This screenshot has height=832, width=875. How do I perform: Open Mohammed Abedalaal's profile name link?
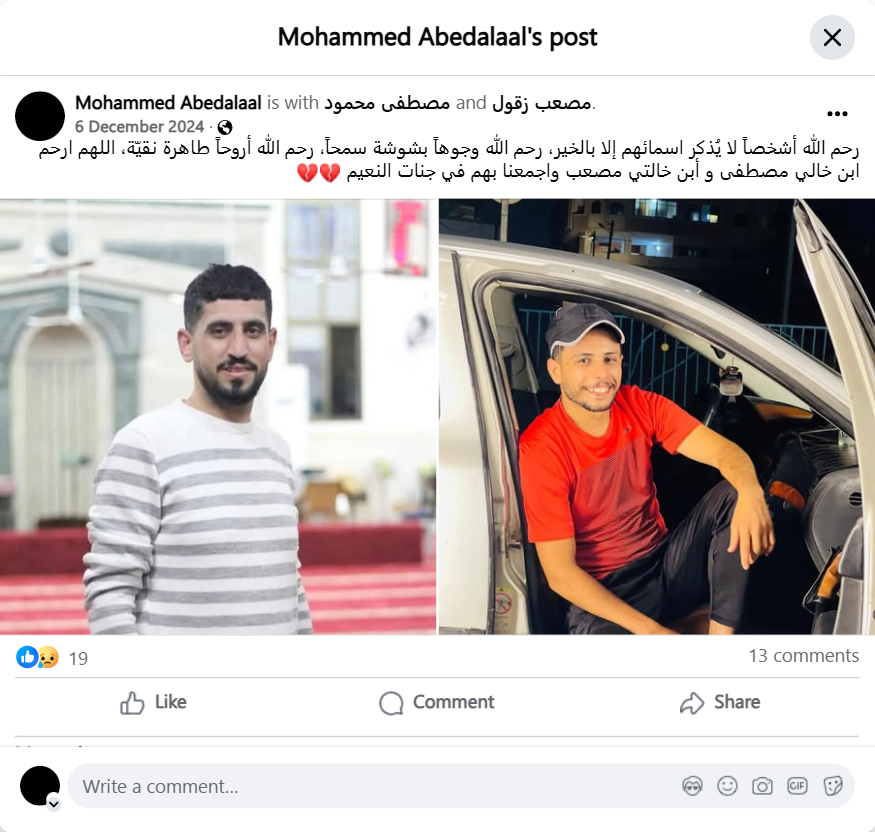click(169, 103)
